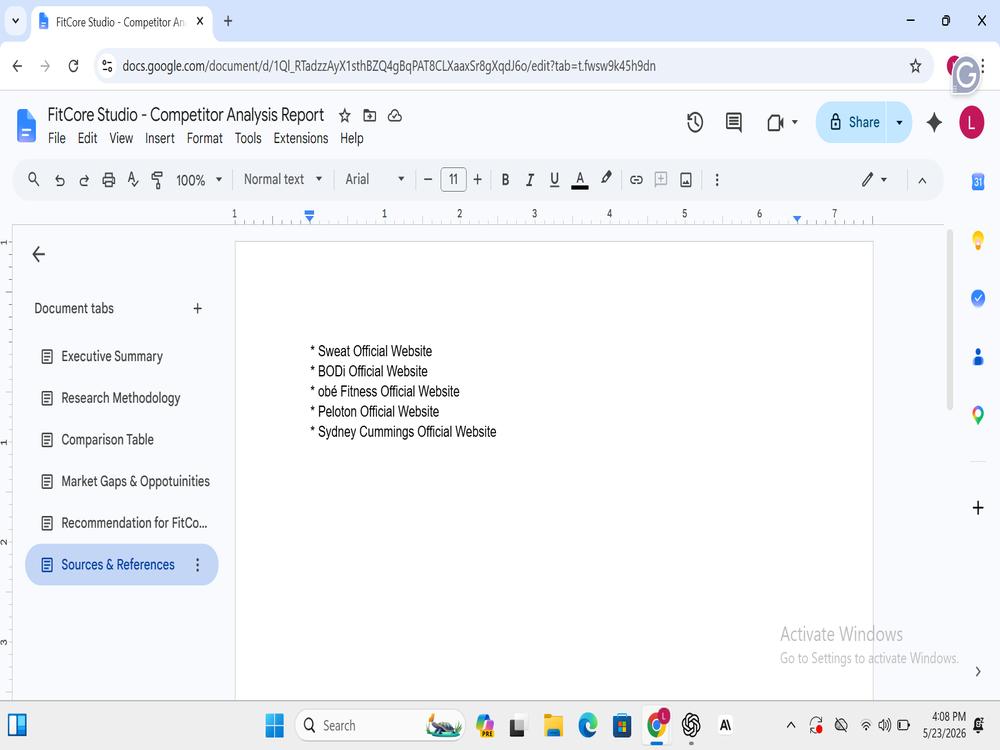Choose the text color
Image resolution: width=1000 pixels, height=750 pixels.
(580, 180)
